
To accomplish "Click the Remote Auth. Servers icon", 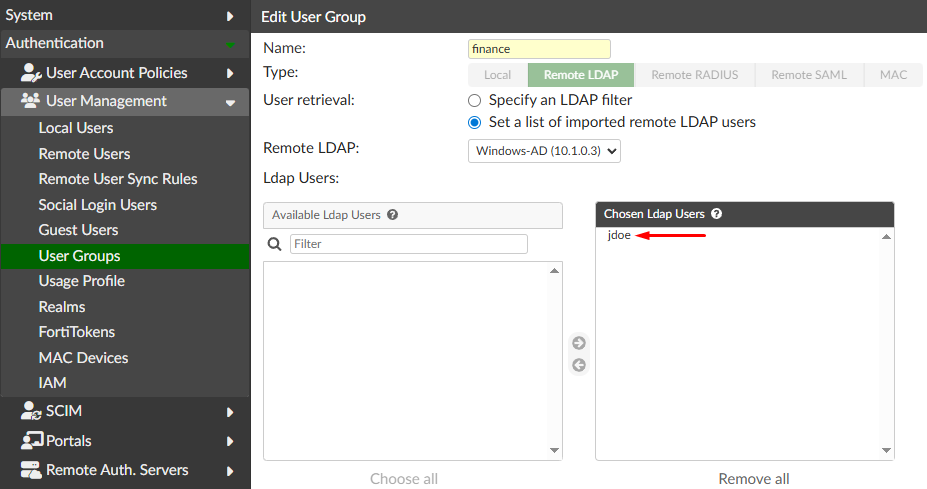I will (x=31, y=470).
